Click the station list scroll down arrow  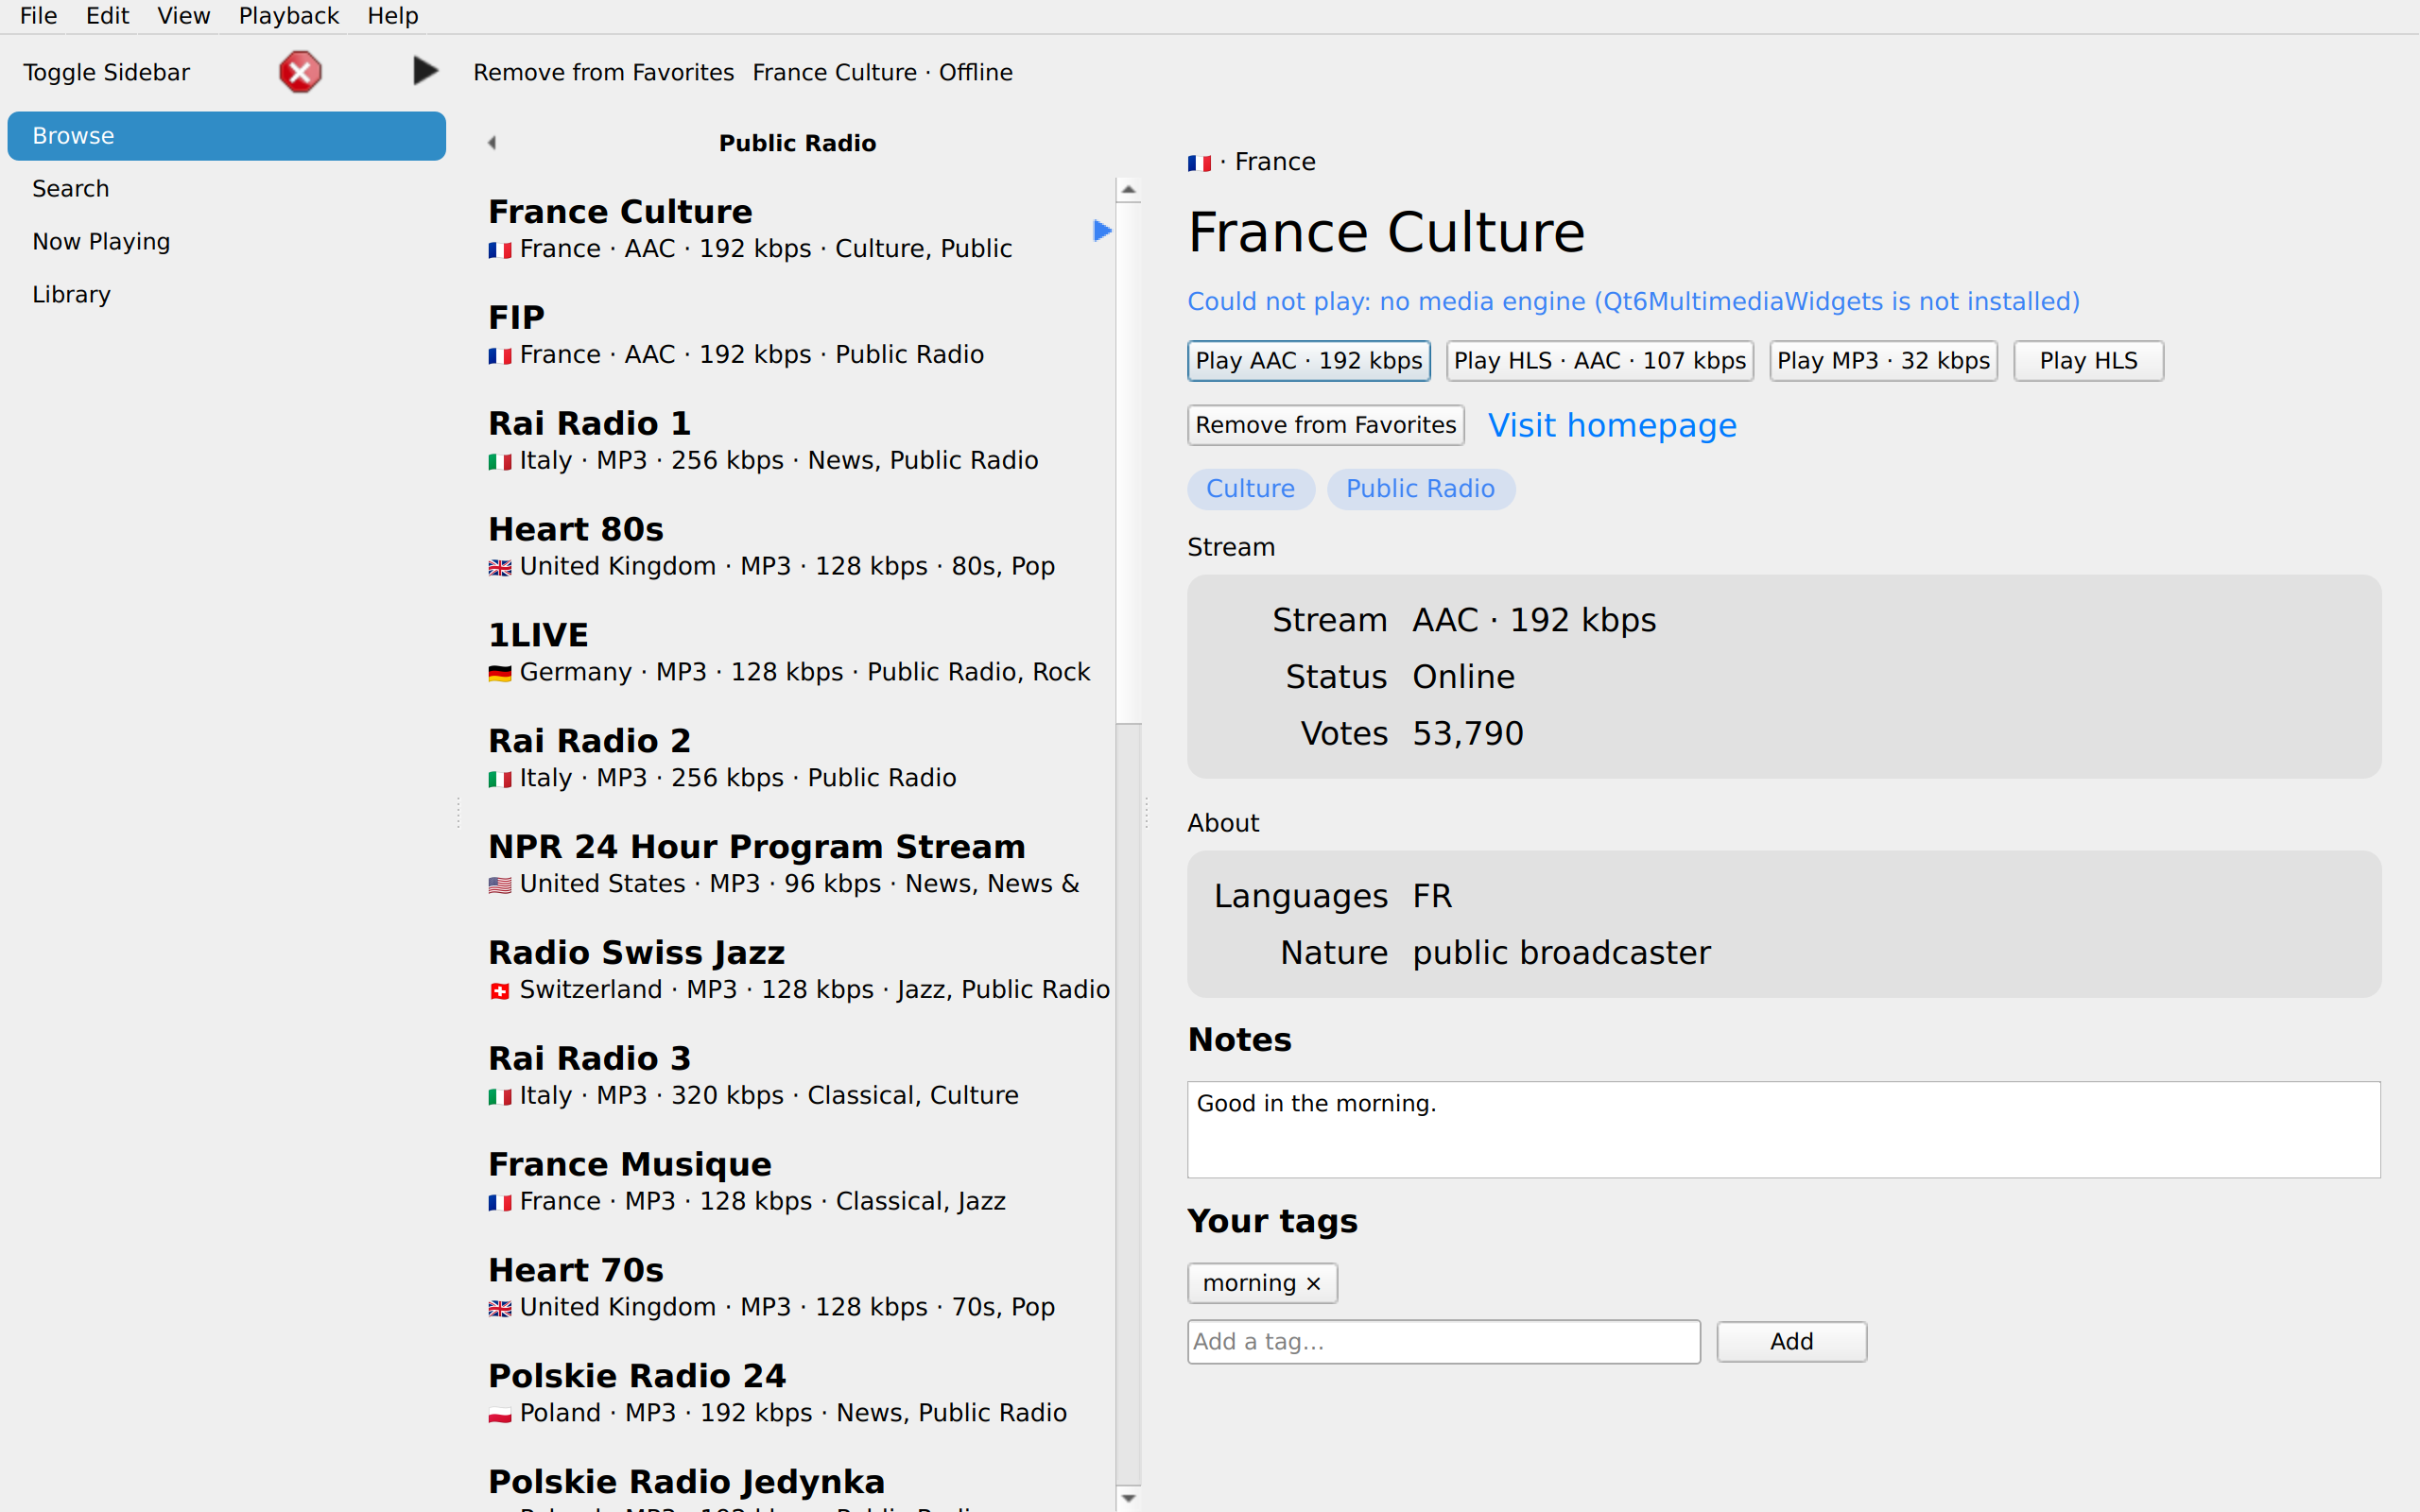click(x=1129, y=1498)
